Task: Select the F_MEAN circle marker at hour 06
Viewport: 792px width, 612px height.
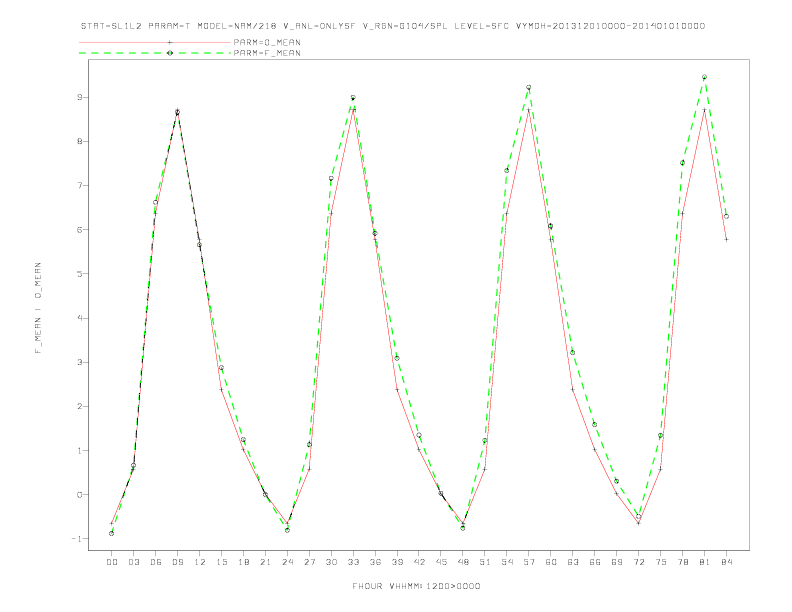Action: (156, 202)
